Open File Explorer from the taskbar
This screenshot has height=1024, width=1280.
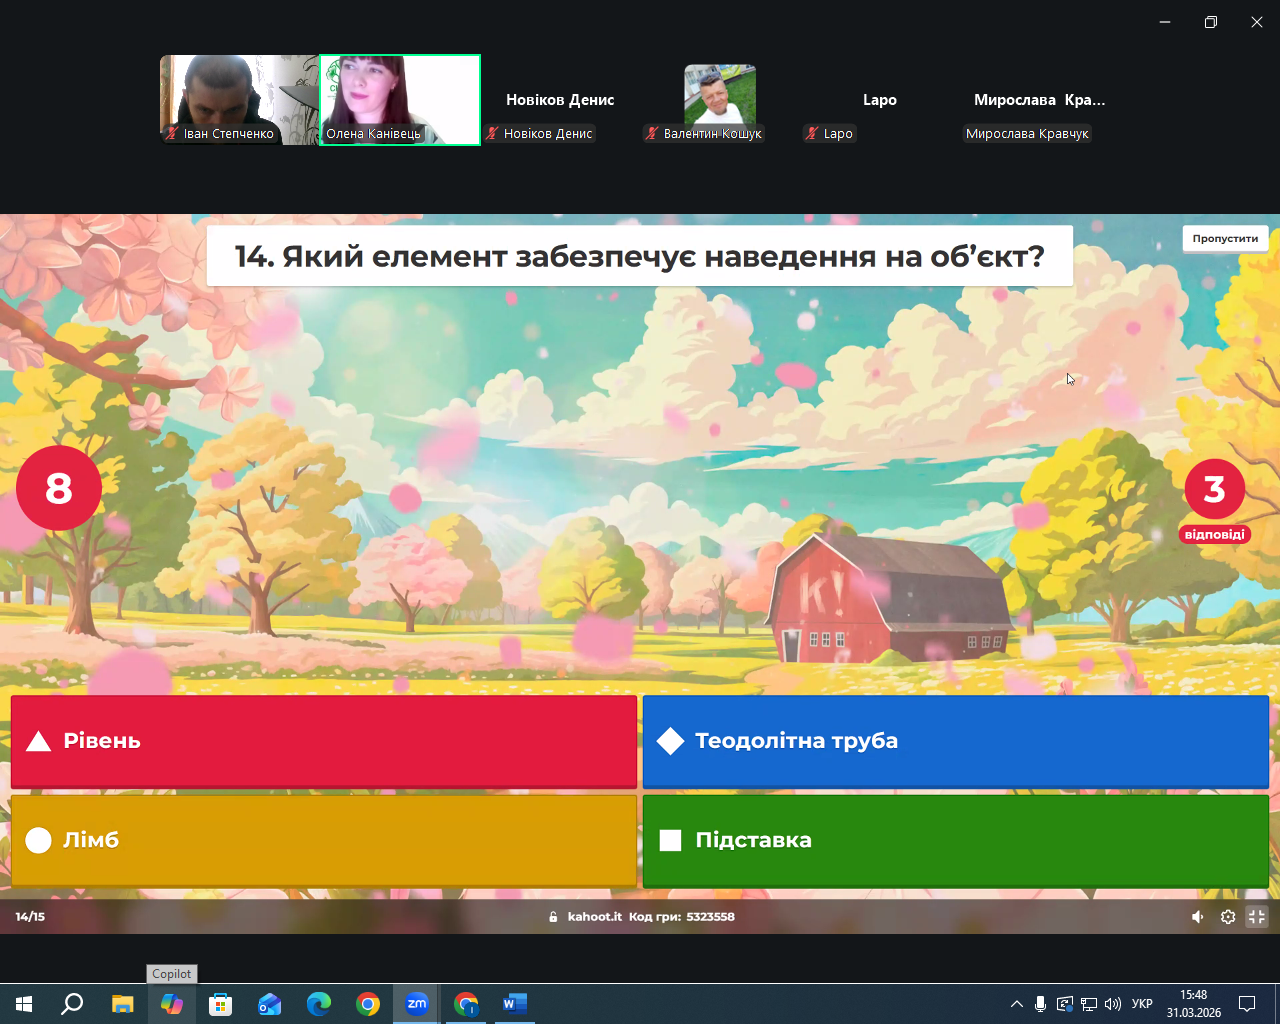point(122,1004)
